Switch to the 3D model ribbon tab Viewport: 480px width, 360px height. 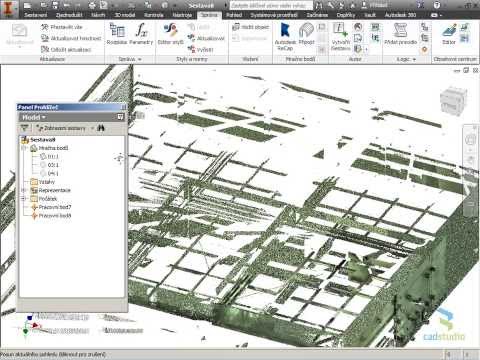(x=125, y=15)
